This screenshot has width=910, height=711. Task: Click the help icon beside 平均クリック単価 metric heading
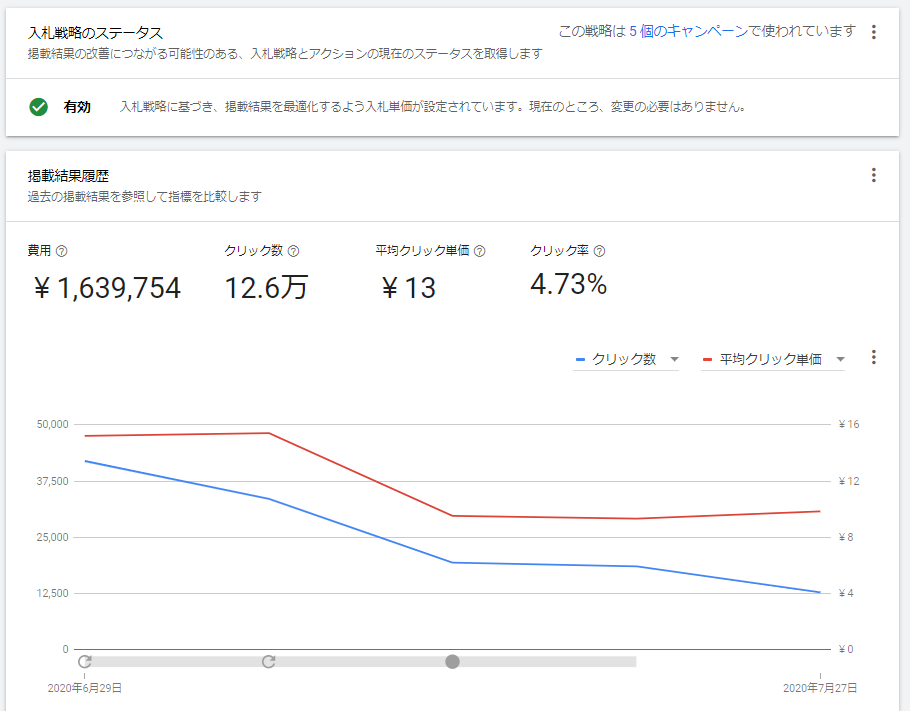click(x=479, y=251)
